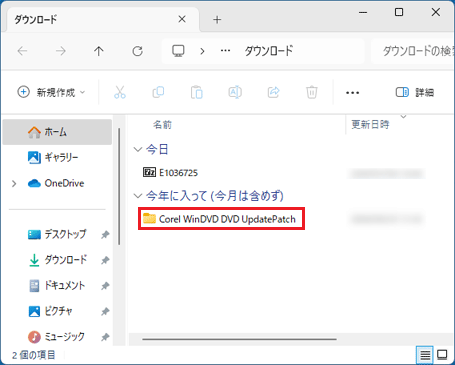The width and height of the screenshot is (455, 365).
Task: Minimize the Explorer window
Action: (x=363, y=12)
